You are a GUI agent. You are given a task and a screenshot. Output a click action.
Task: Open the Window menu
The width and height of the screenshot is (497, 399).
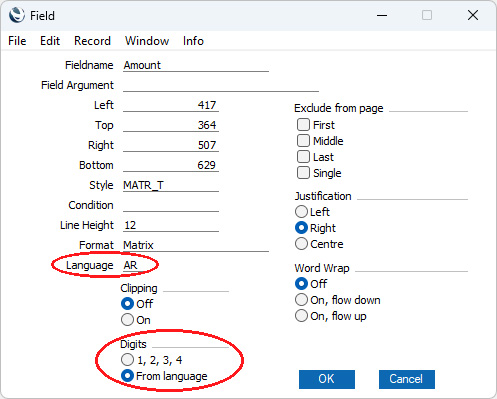147,41
